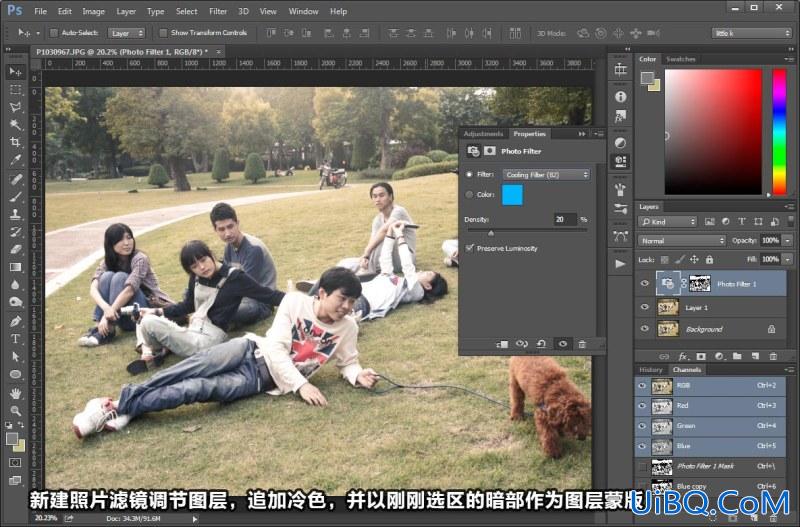Select the Move tool in the toolbox
Viewport: 800px width, 527px height.
(15, 72)
